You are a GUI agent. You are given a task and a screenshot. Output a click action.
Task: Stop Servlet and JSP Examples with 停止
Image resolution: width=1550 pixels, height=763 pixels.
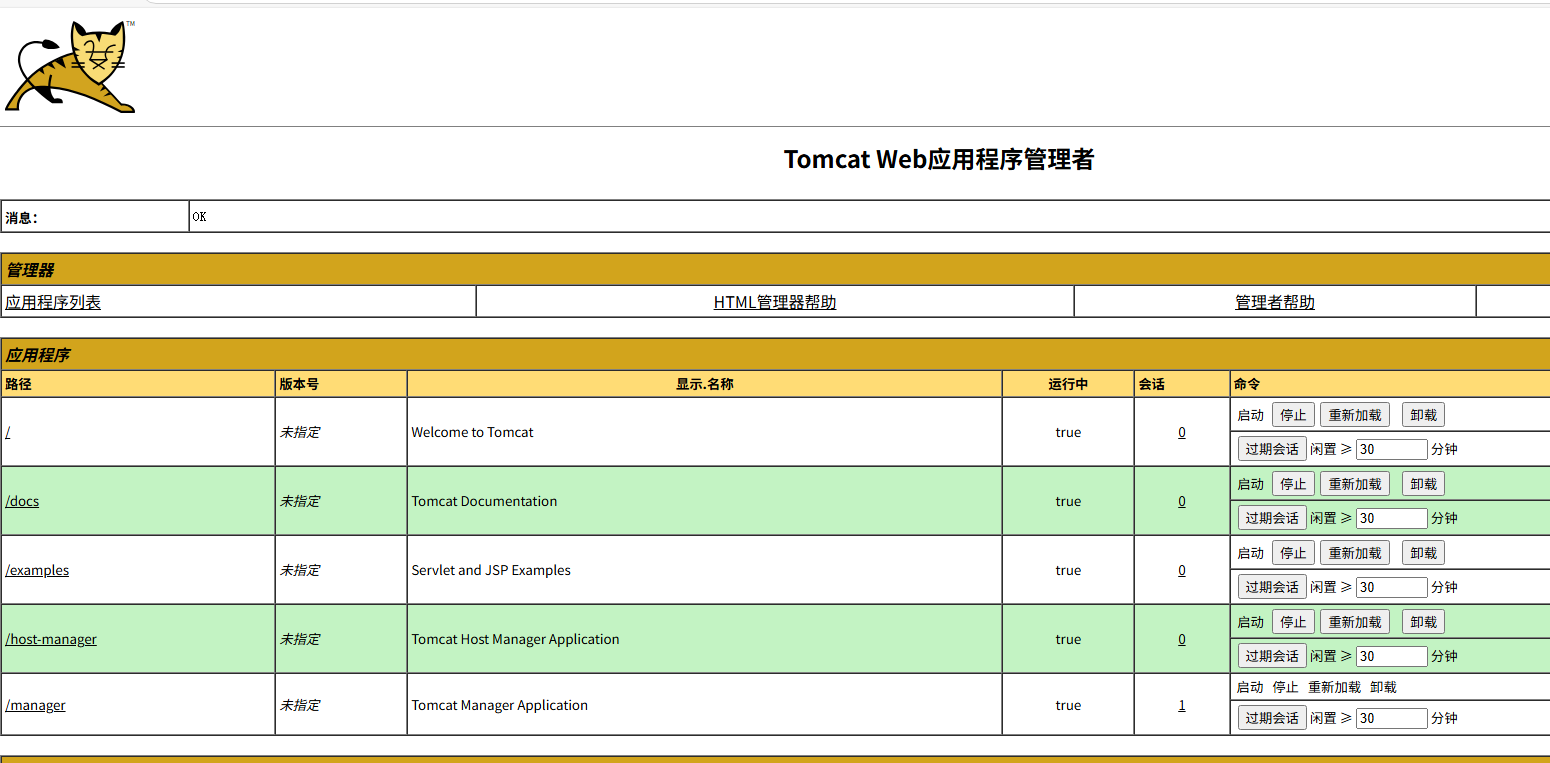pos(1293,553)
